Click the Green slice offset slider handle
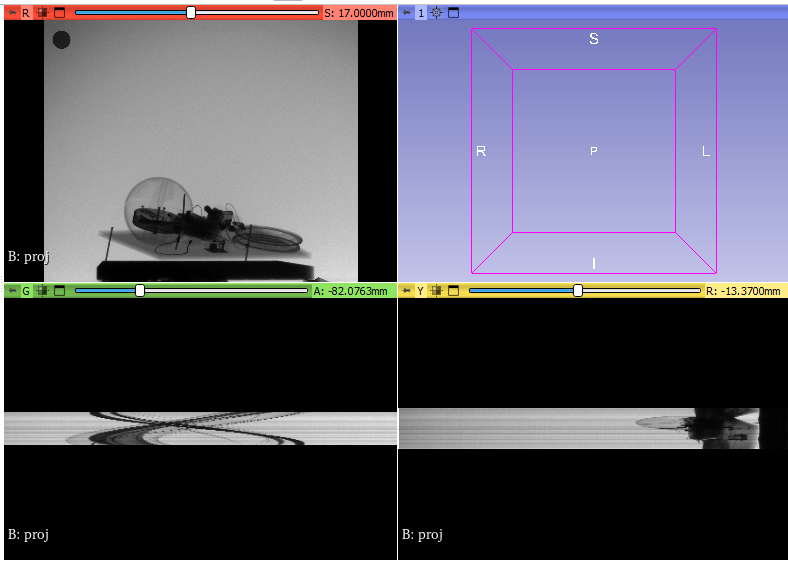Screen dimensions: 788x563 coord(140,290)
